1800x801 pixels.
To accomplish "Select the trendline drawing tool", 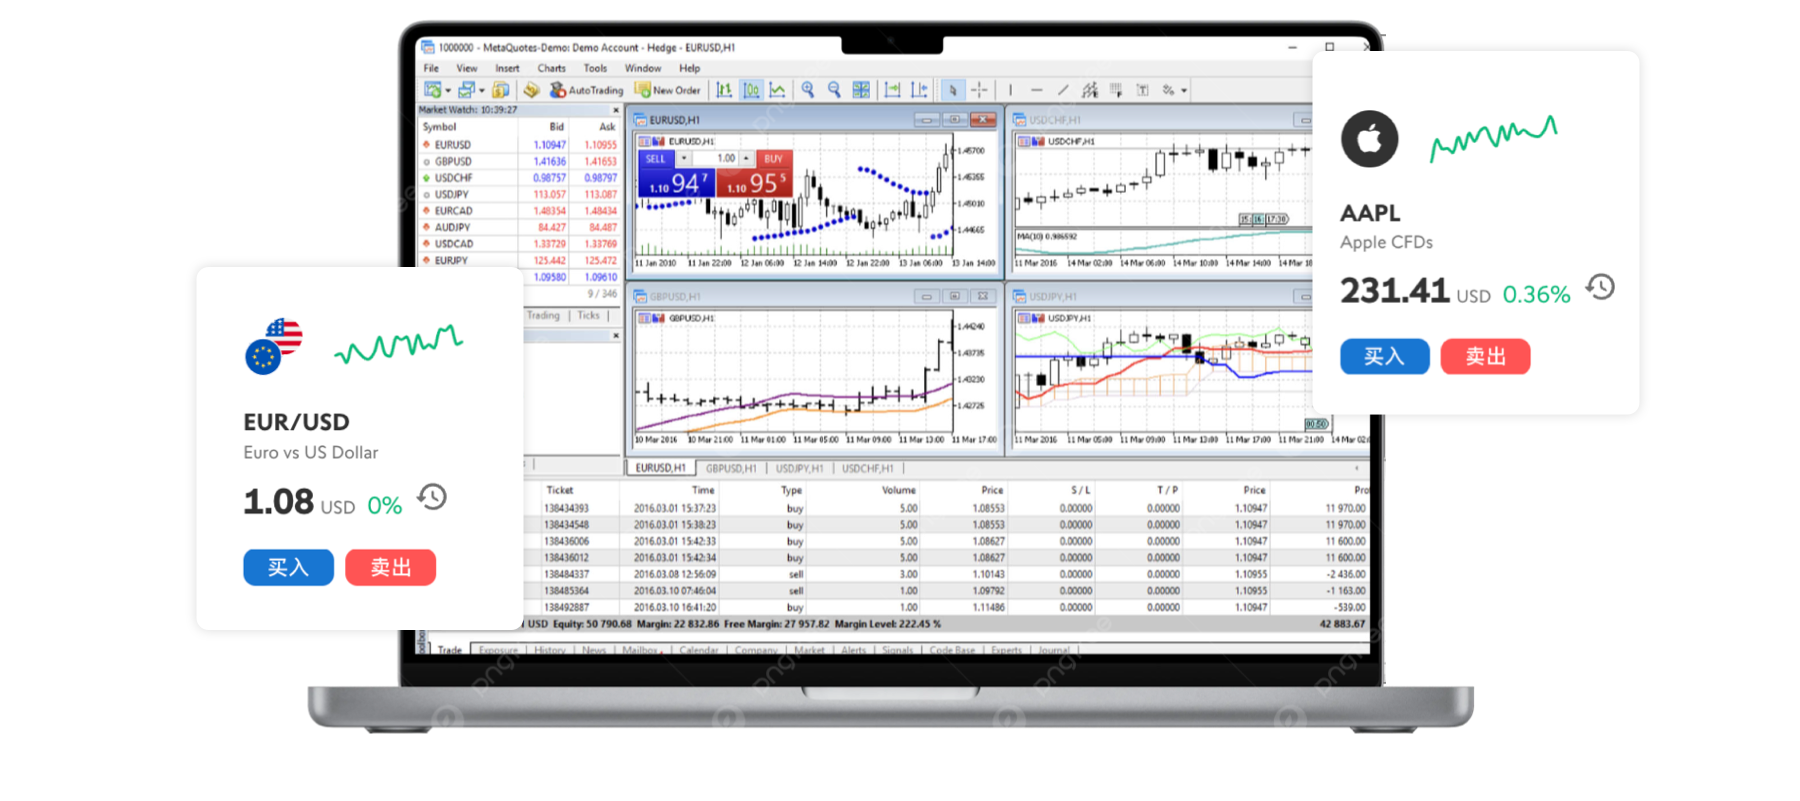I will pos(1063,90).
